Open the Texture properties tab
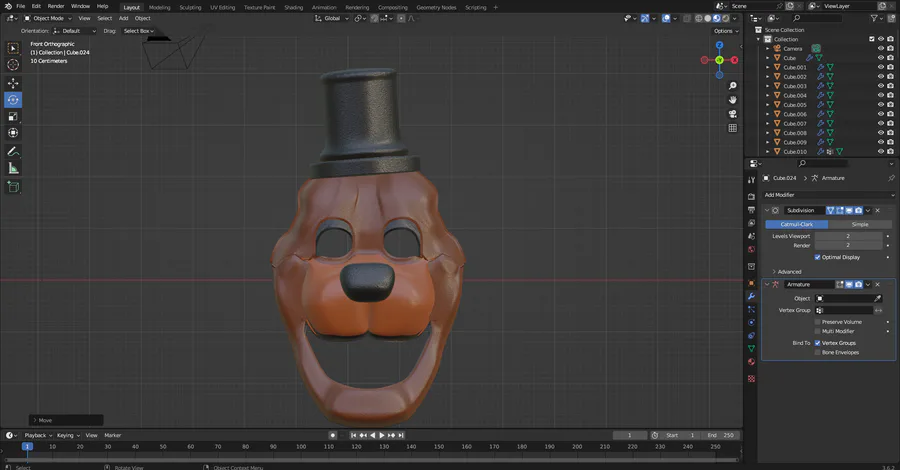The width and height of the screenshot is (900, 470). [x=751, y=379]
